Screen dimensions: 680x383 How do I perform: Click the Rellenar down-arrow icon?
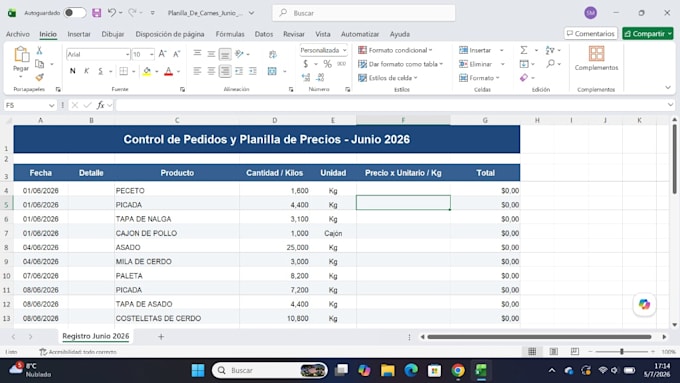524,64
